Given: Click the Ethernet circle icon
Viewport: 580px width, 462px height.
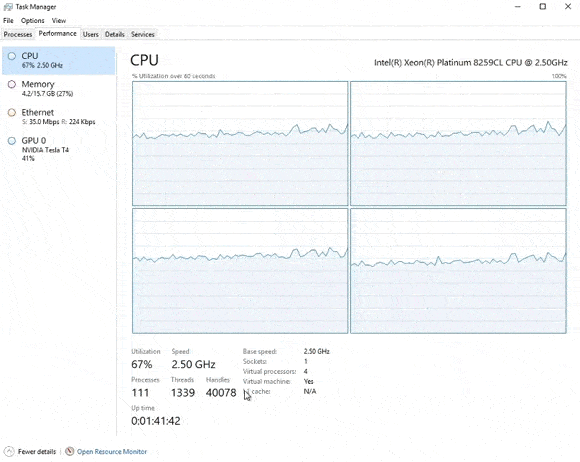Looking at the screenshot, I should point(12,112).
